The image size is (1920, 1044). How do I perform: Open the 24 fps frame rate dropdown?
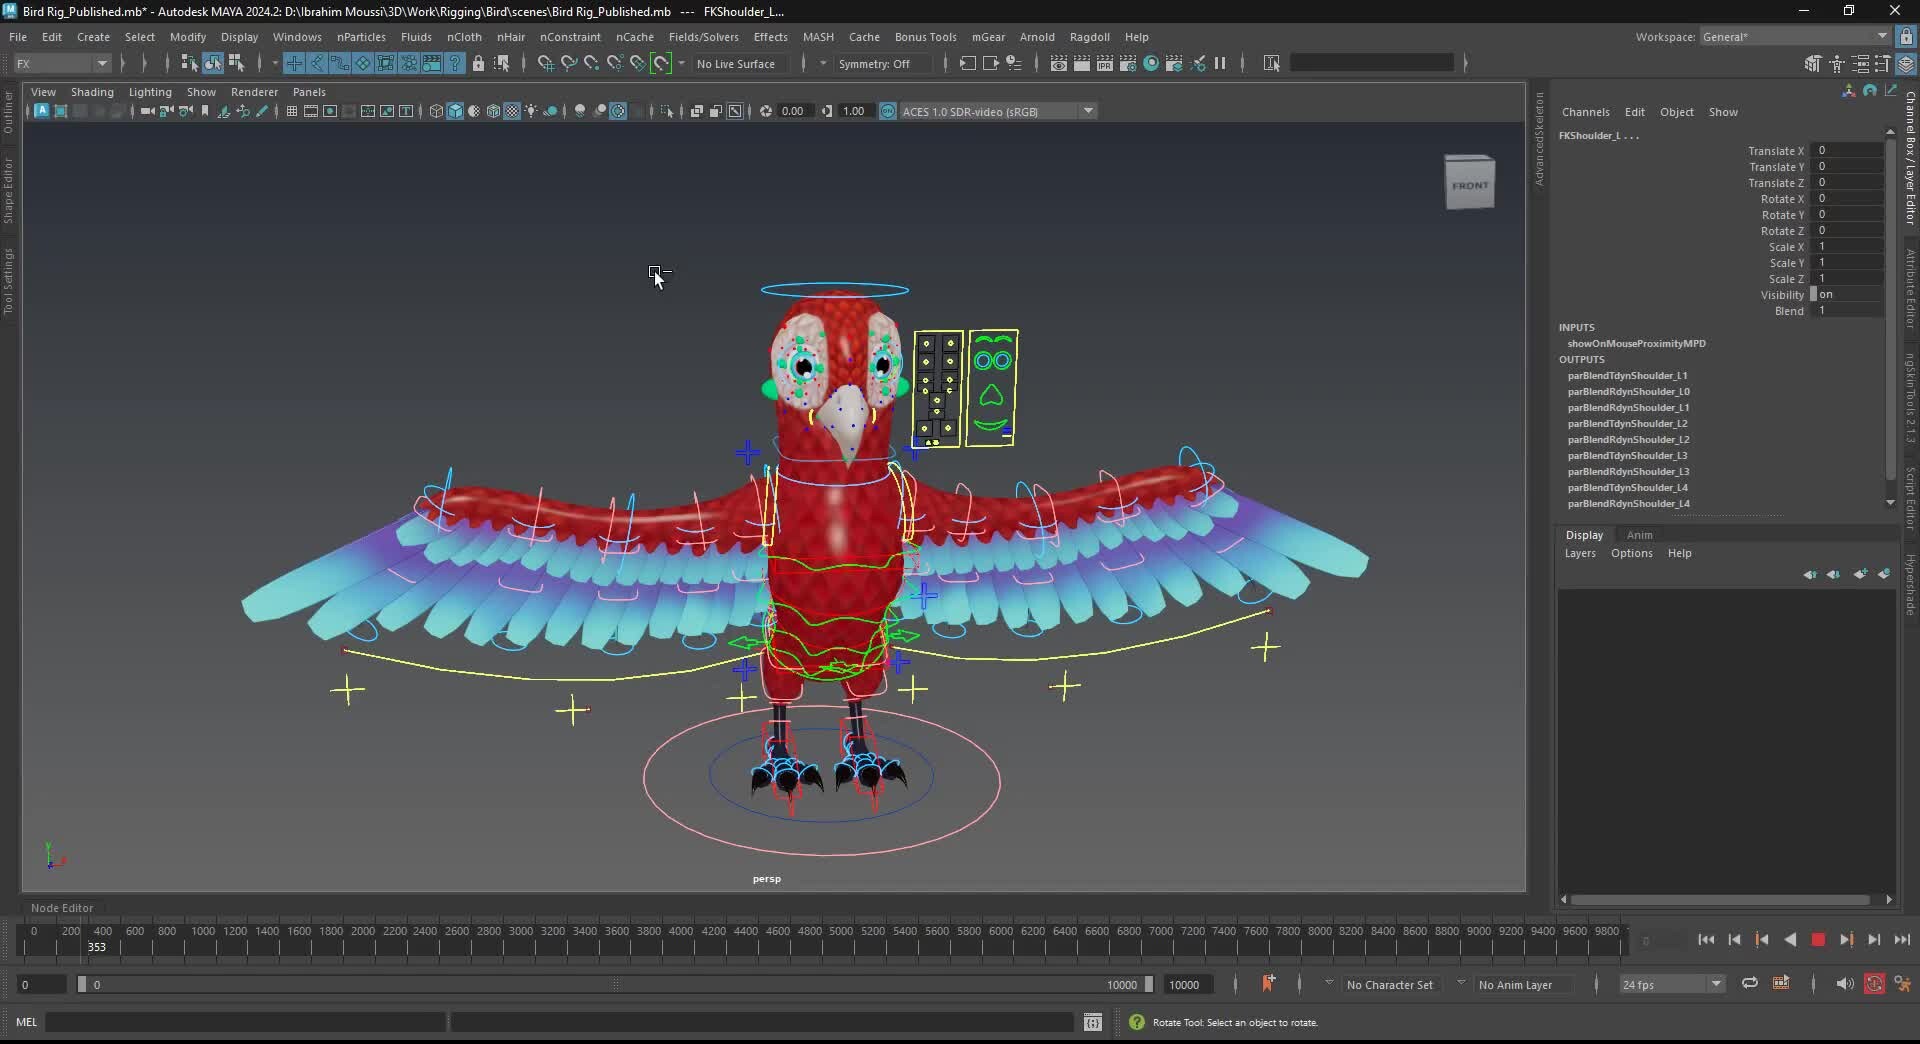[1717, 984]
